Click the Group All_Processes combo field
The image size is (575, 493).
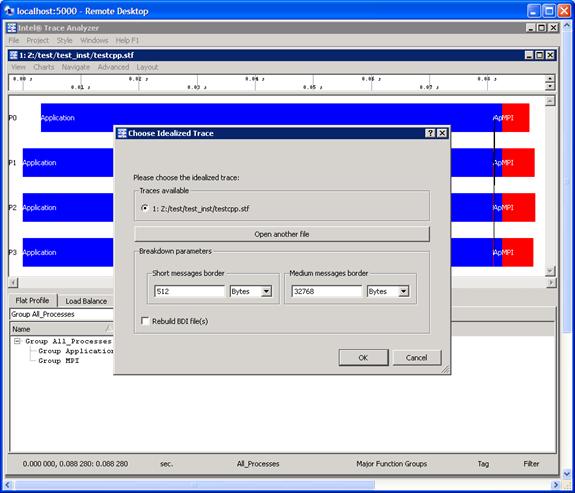tap(62, 314)
